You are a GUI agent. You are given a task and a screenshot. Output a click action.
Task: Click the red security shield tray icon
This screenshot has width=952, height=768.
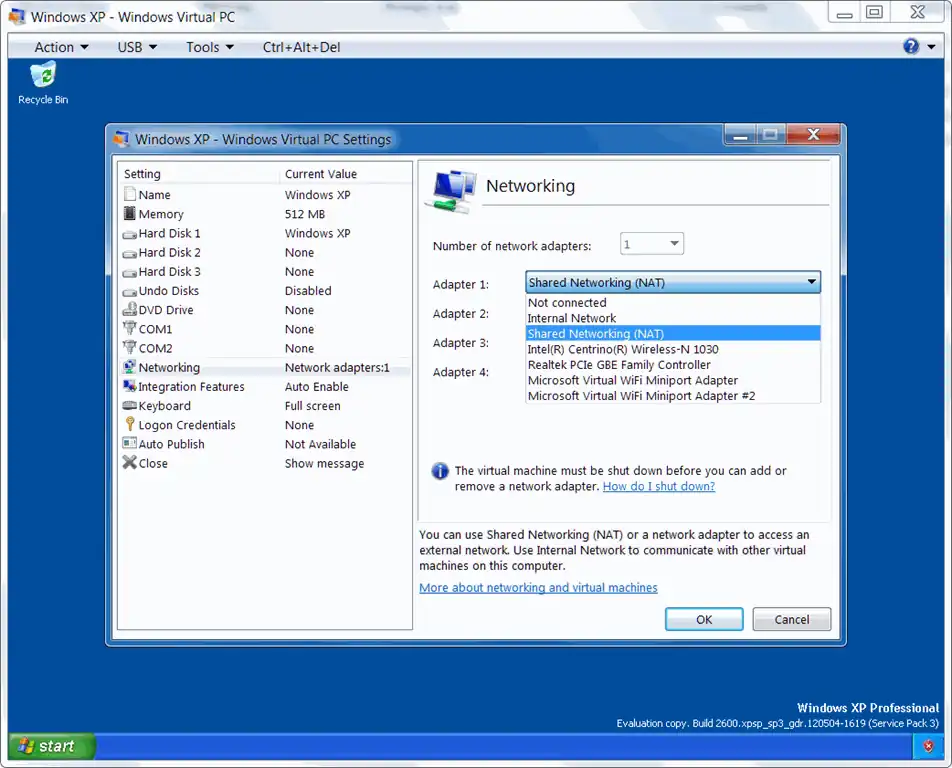[929, 747]
